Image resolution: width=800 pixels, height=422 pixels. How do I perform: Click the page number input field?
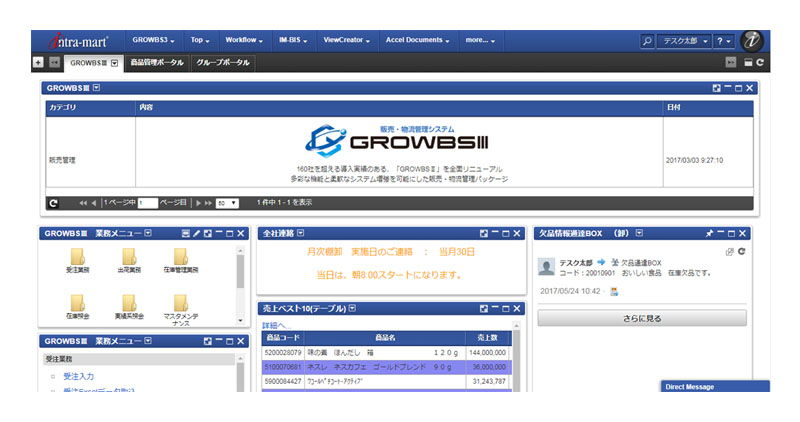(147, 203)
